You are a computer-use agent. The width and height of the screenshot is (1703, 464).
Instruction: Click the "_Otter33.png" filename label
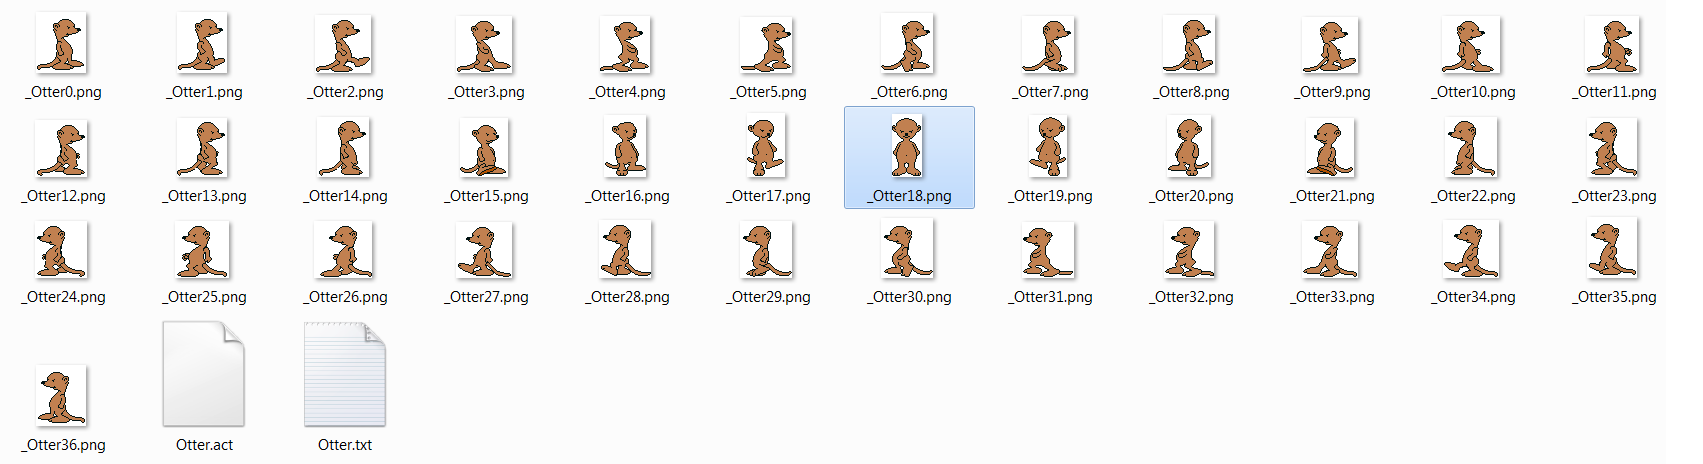point(1332,297)
